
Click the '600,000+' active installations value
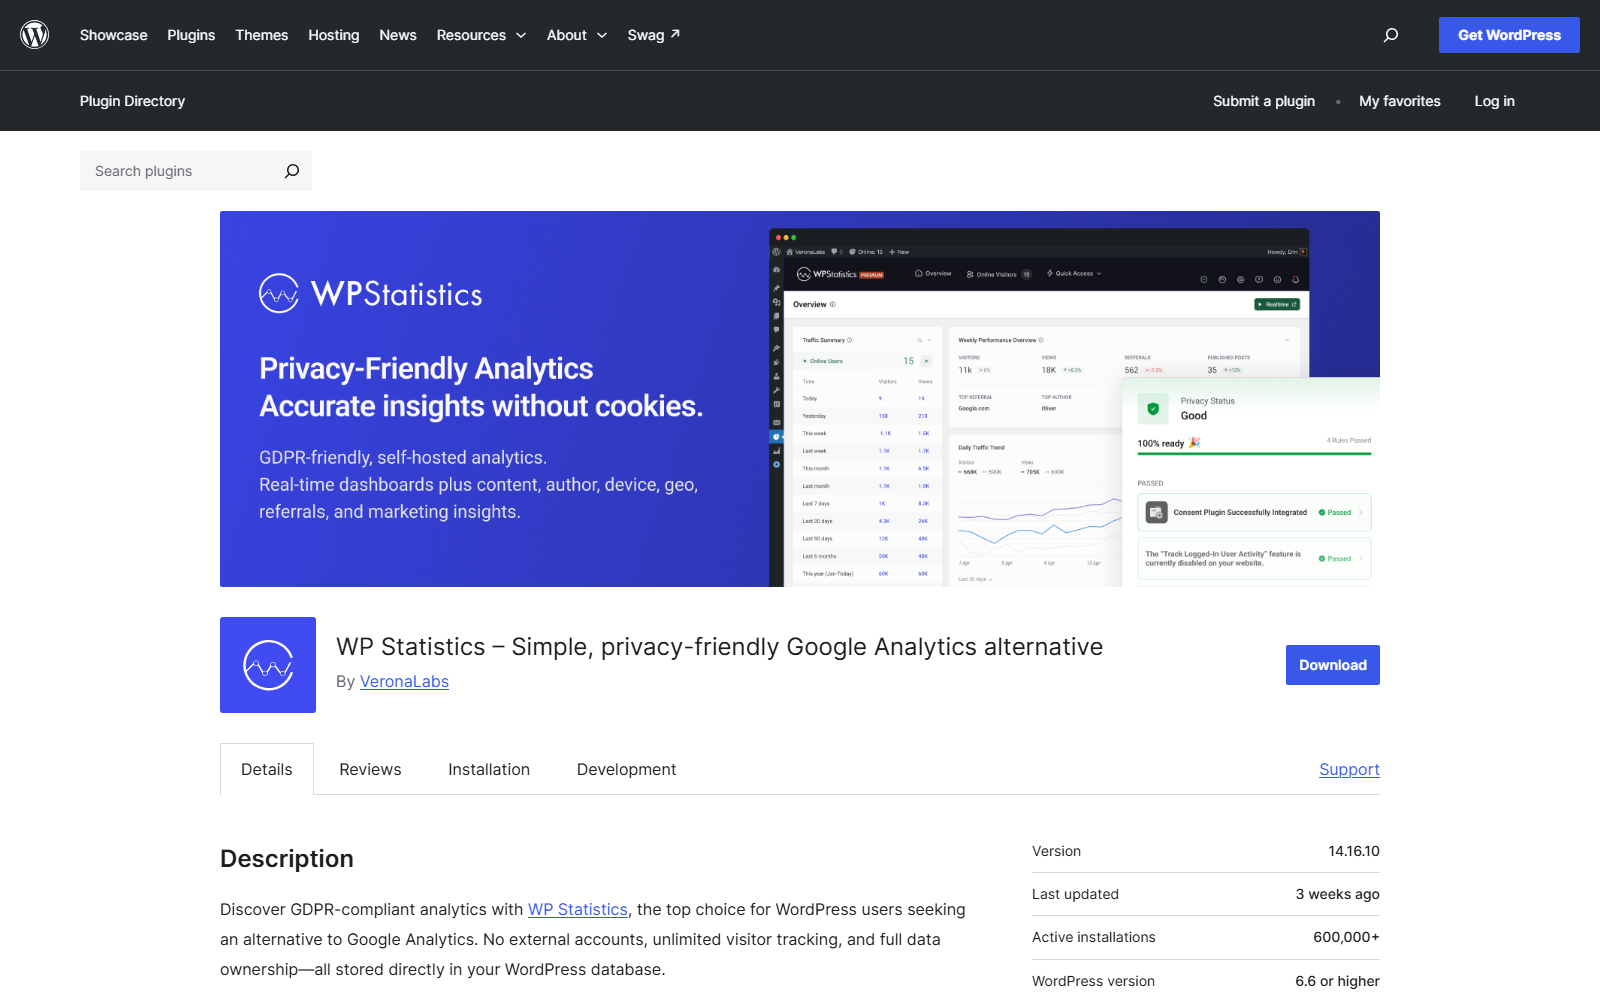point(1346,937)
